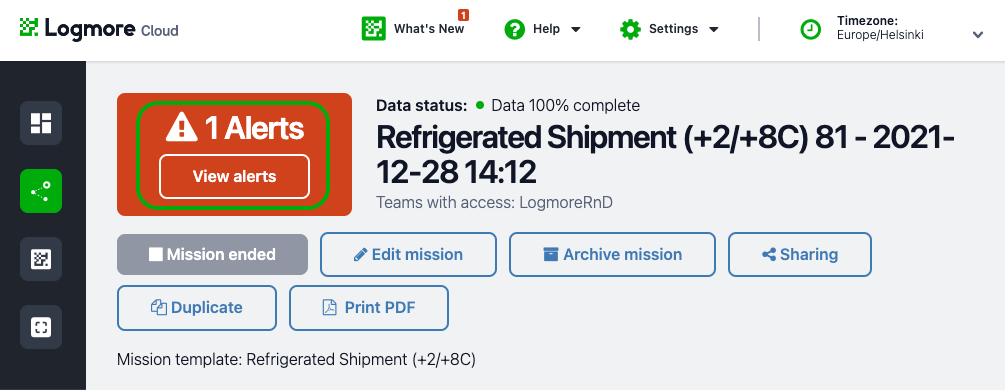Click the Print PDF button
This screenshot has width=1005, height=390.
(369, 308)
